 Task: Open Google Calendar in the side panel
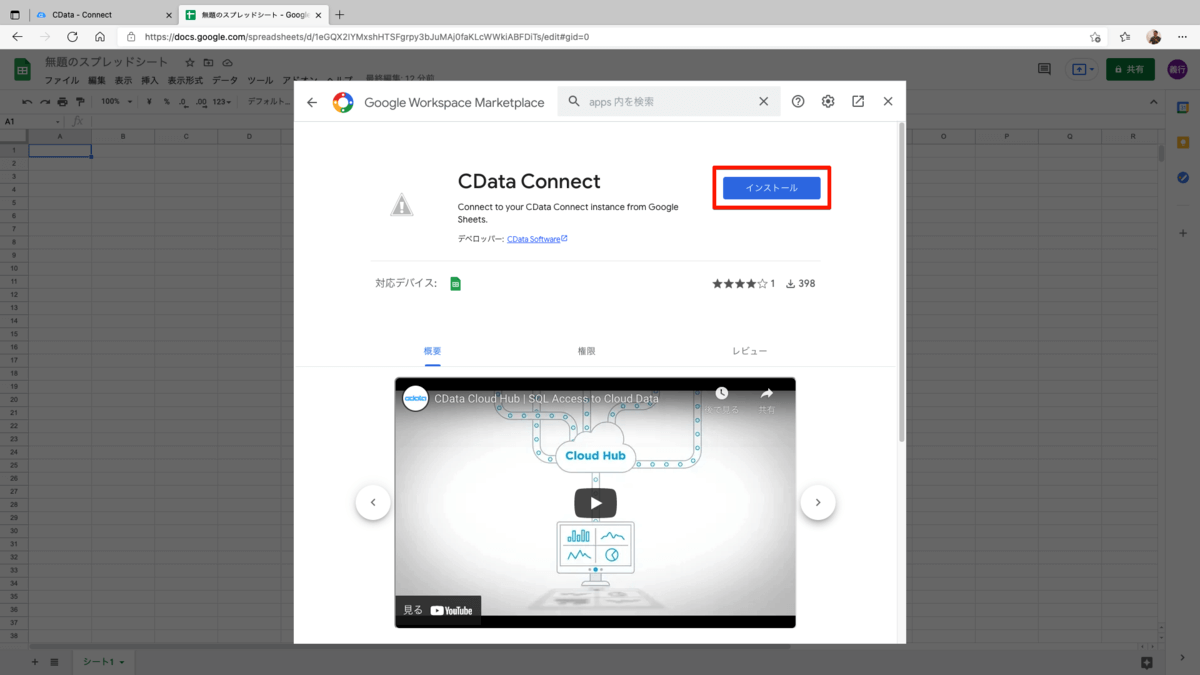pyautogui.click(x=1183, y=108)
